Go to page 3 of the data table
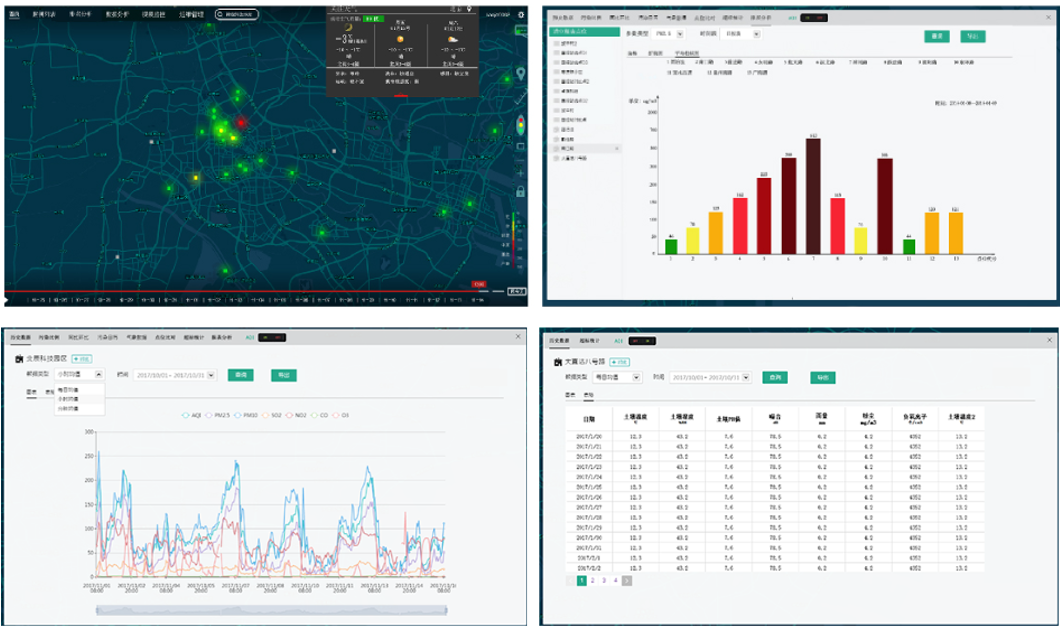The width and height of the screenshot is (1060, 627). [x=604, y=580]
